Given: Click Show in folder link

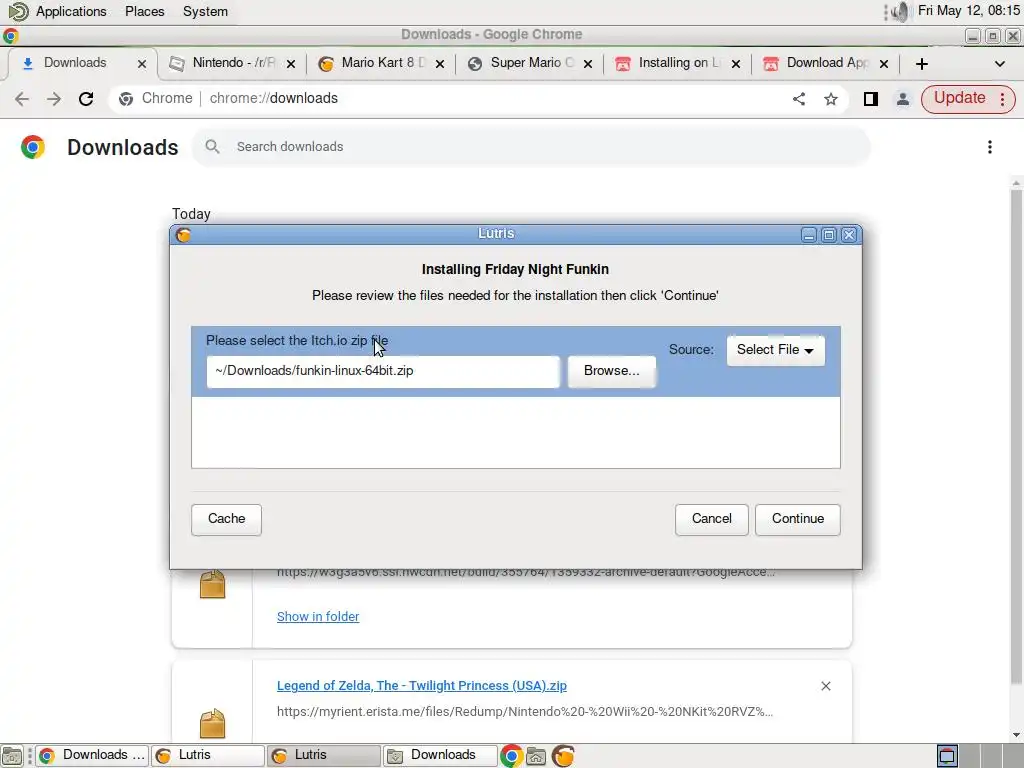Looking at the screenshot, I should 318,616.
